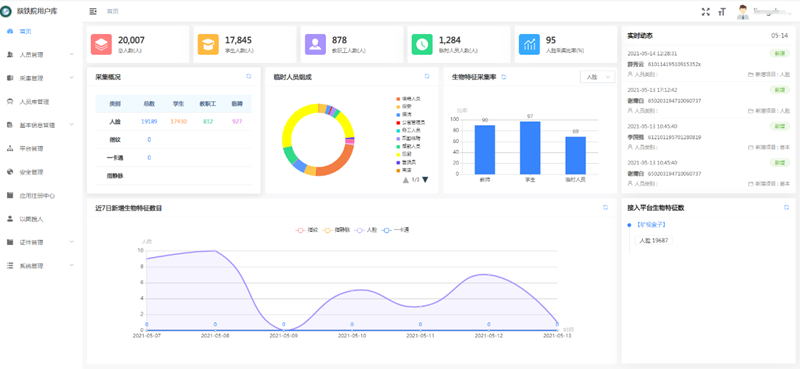Expand the 人员管理 sidebar menu
Image resolution: width=800 pixels, height=369 pixels.
41,55
